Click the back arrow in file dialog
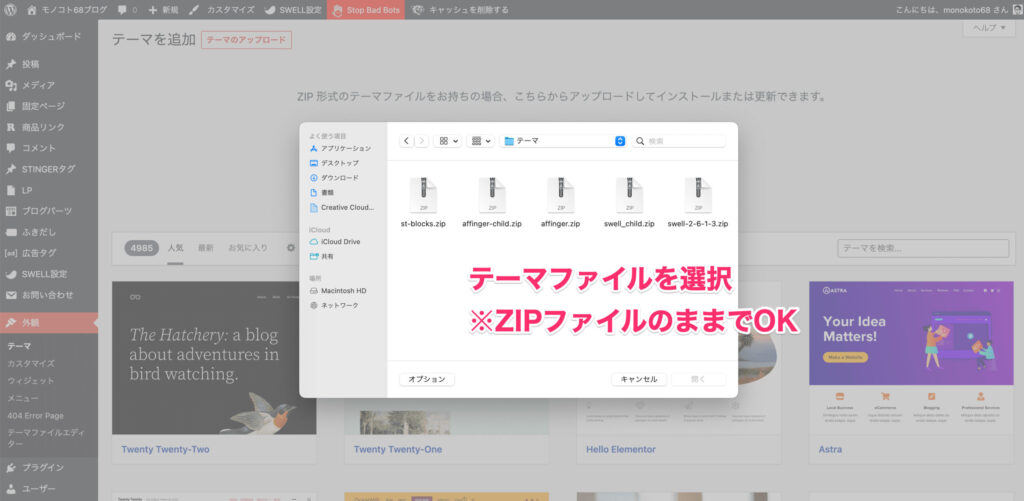1024x501 pixels. coord(407,141)
